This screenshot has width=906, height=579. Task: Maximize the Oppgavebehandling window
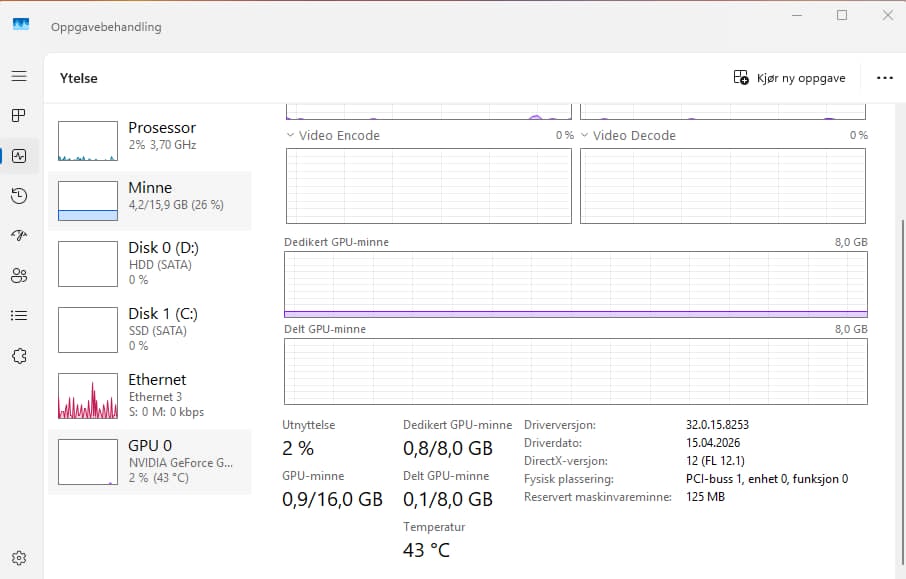pyautogui.click(x=842, y=15)
